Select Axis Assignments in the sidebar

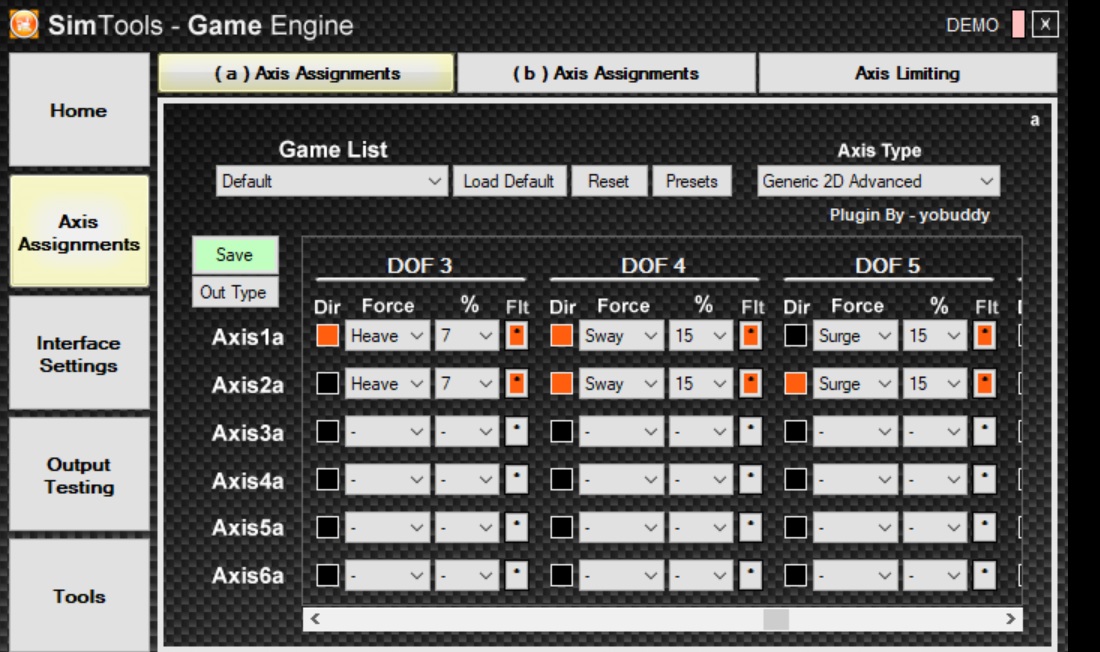[79, 232]
